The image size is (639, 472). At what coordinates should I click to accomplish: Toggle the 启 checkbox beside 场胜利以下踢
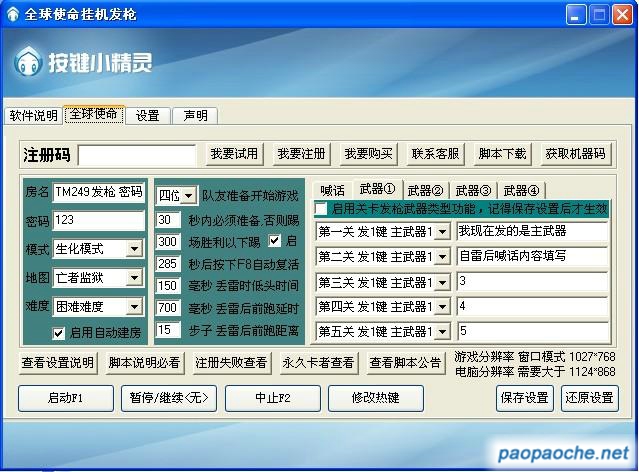coord(275,241)
